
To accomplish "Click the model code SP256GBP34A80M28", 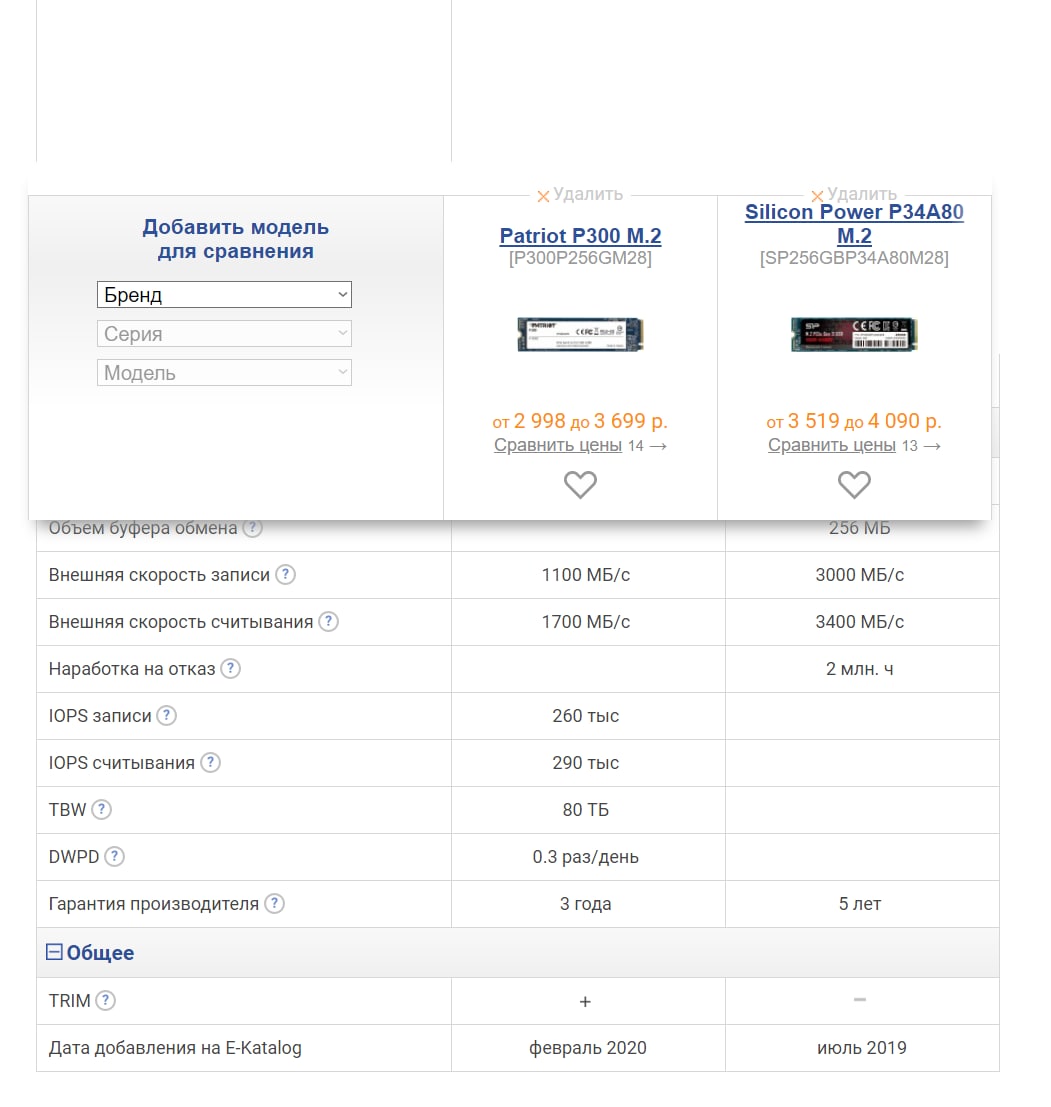I will pyautogui.click(x=854, y=258).
